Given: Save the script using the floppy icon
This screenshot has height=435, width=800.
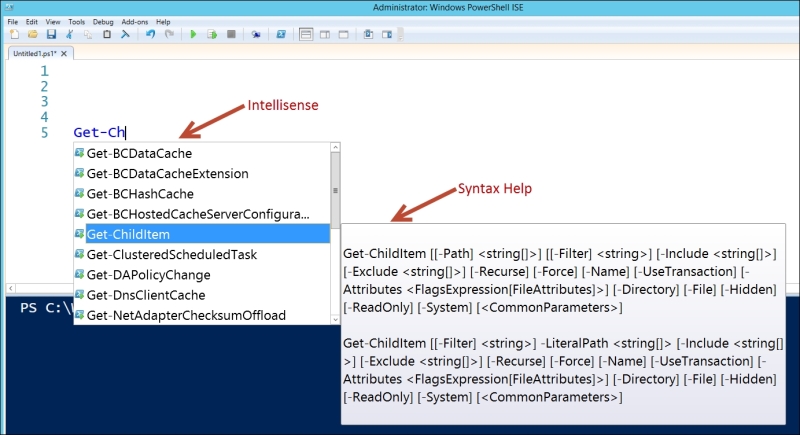Looking at the screenshot, I should [x=51, y=34].
